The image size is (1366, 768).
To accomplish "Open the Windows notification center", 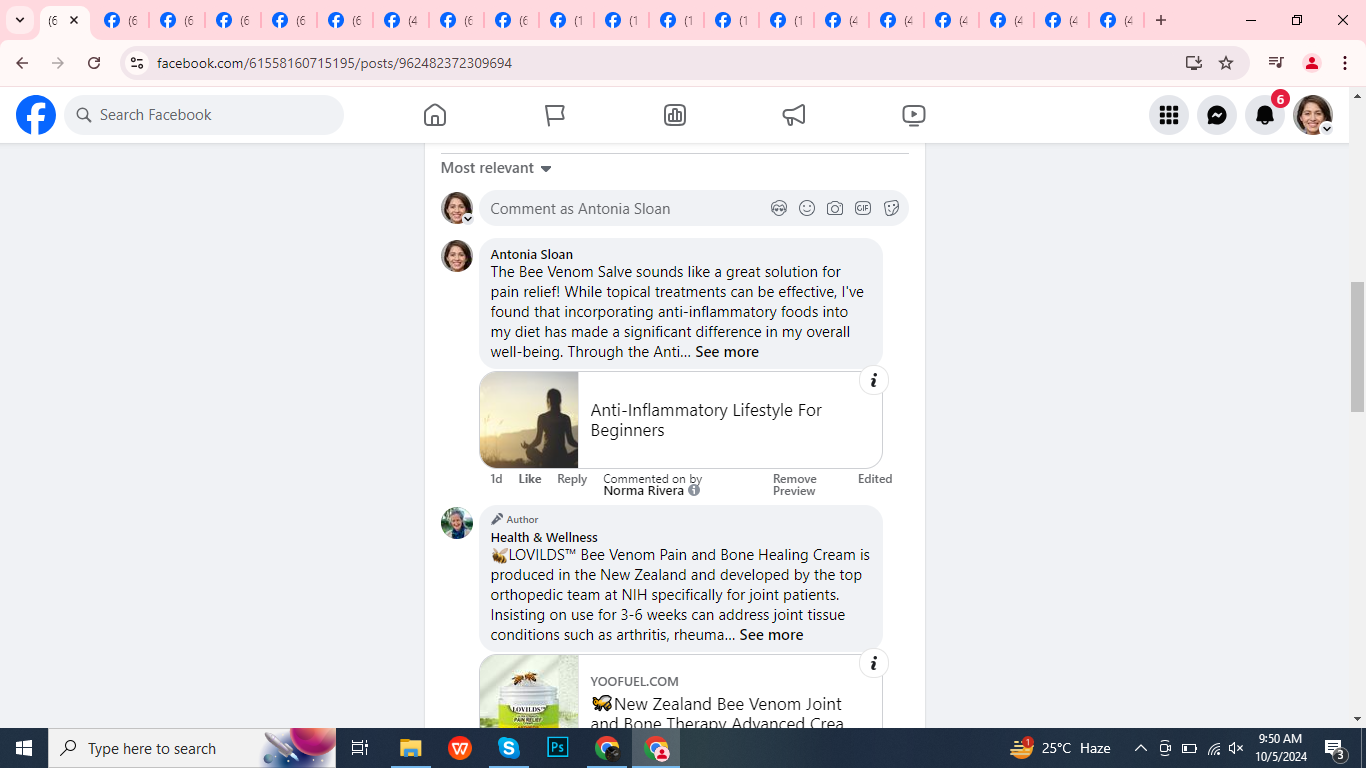I will [1335, 748].
